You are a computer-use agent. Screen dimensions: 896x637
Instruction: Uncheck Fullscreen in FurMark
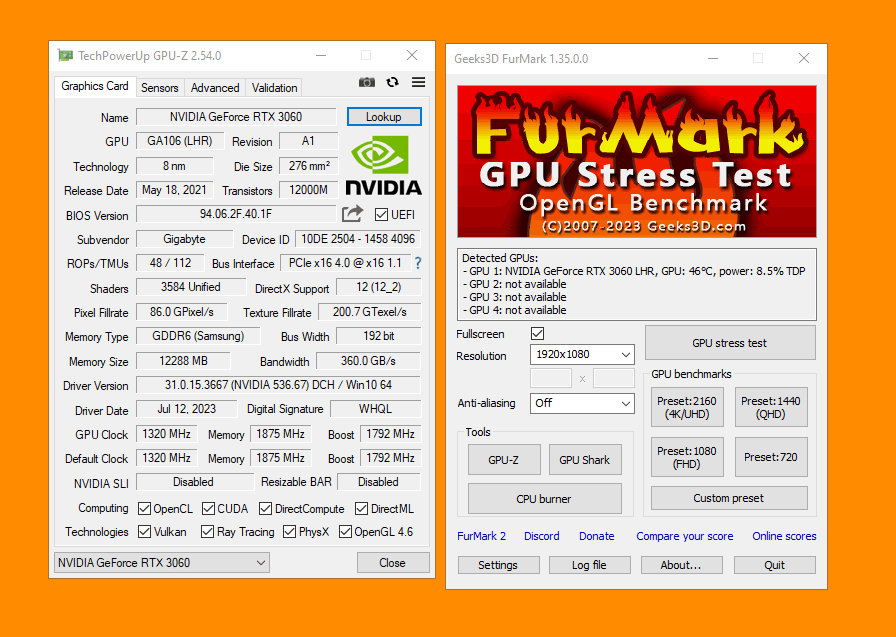537,333
